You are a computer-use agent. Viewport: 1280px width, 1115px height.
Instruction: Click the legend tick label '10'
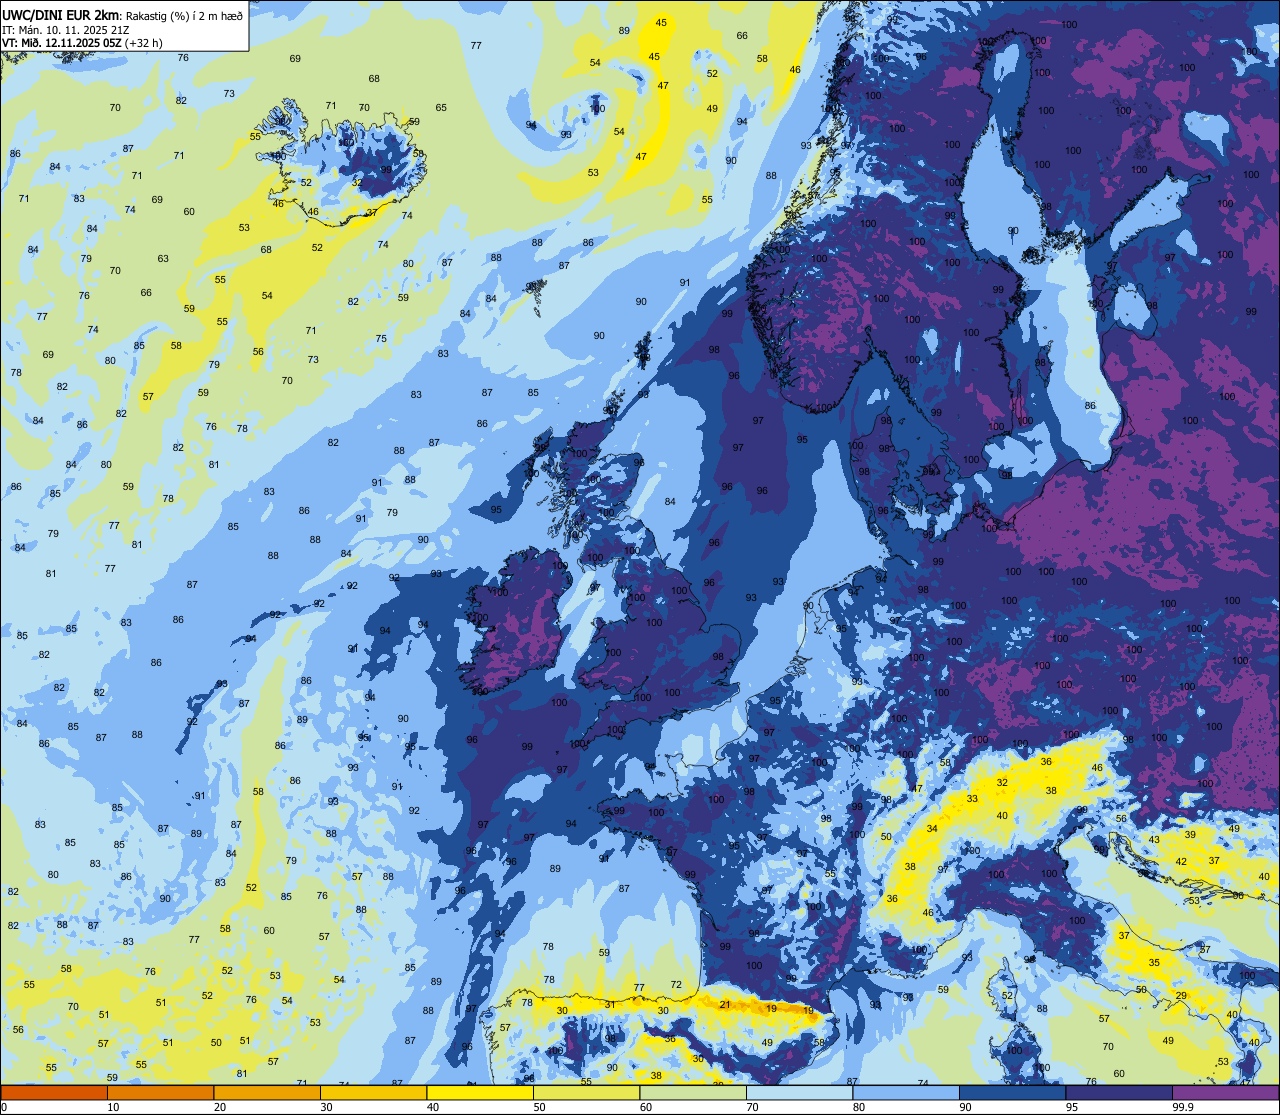coord(114,1107)
